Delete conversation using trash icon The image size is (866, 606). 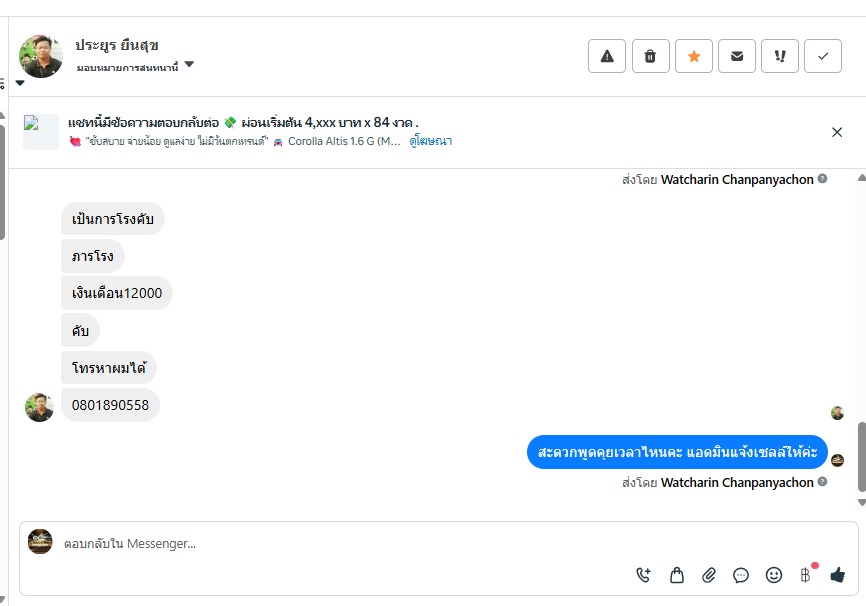point(650,56)
